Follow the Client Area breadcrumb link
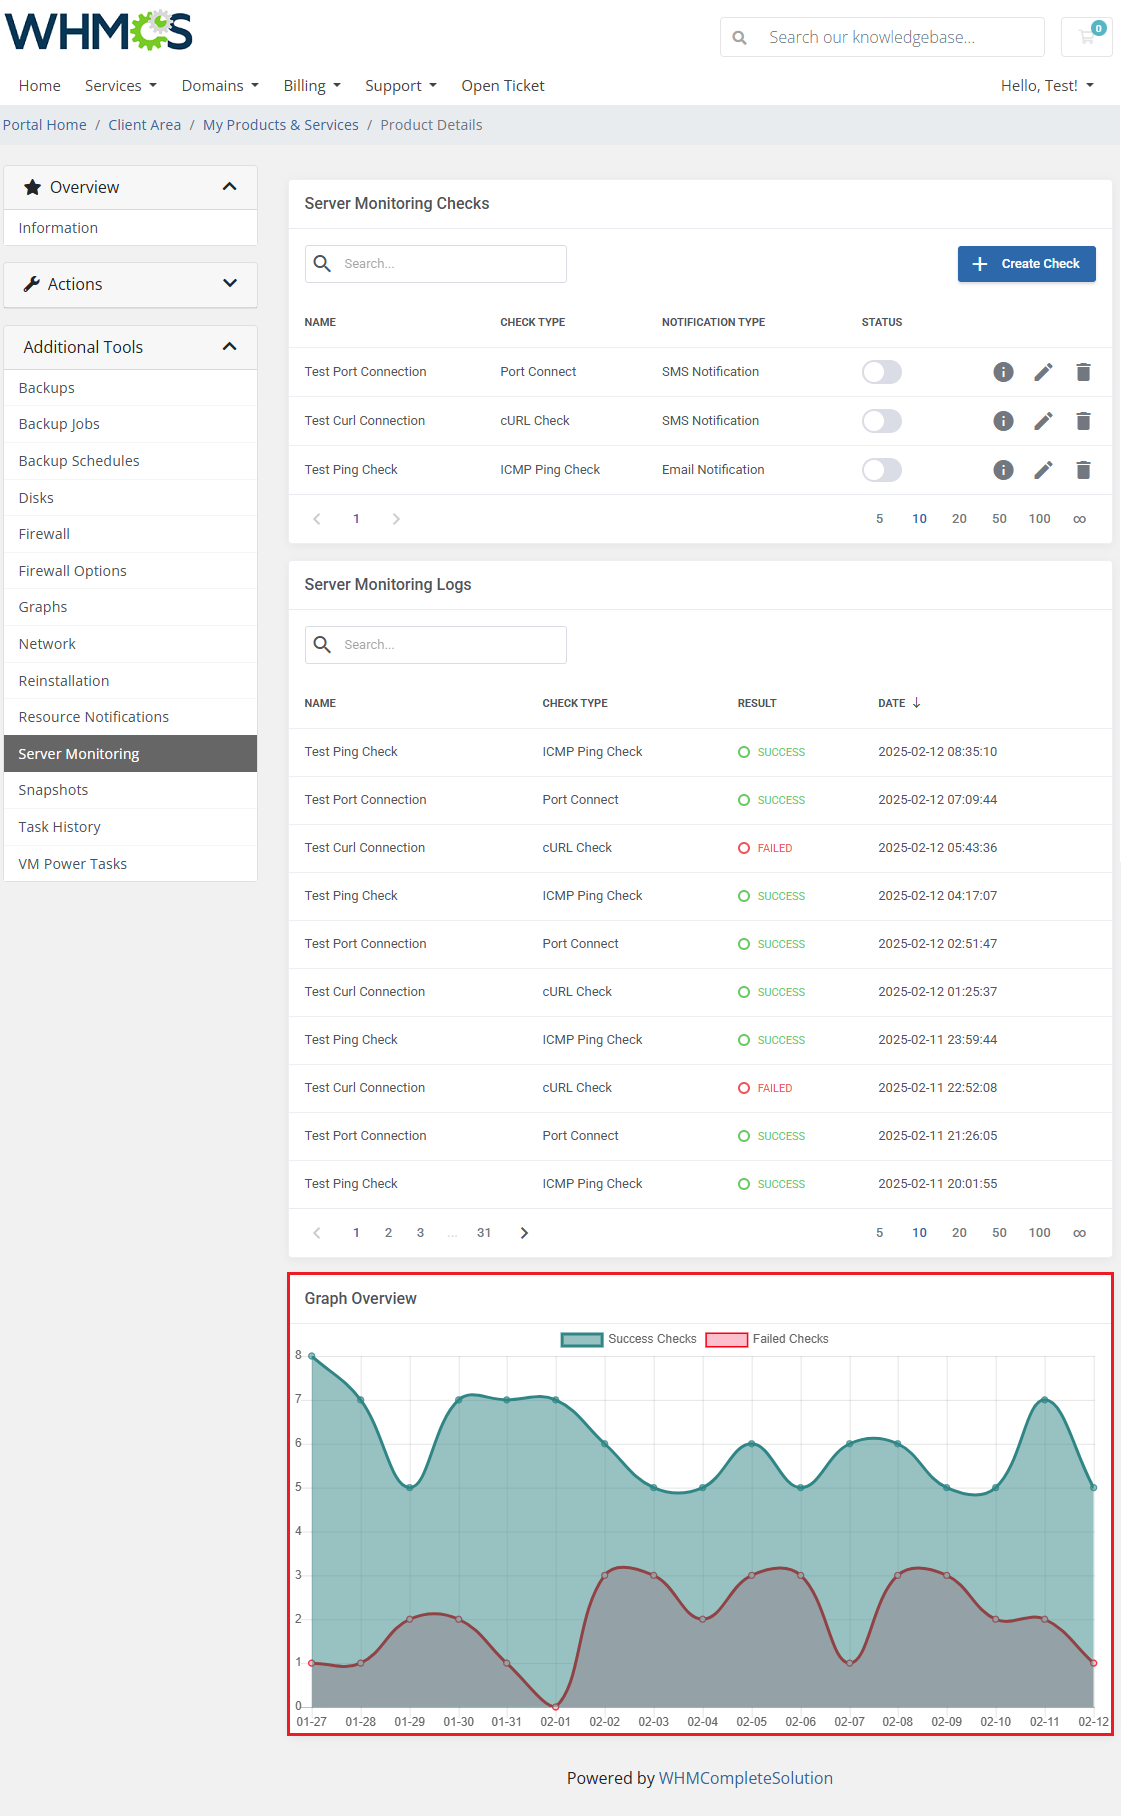Viewport: 1121px width, 1816px height. click(145, 125)
